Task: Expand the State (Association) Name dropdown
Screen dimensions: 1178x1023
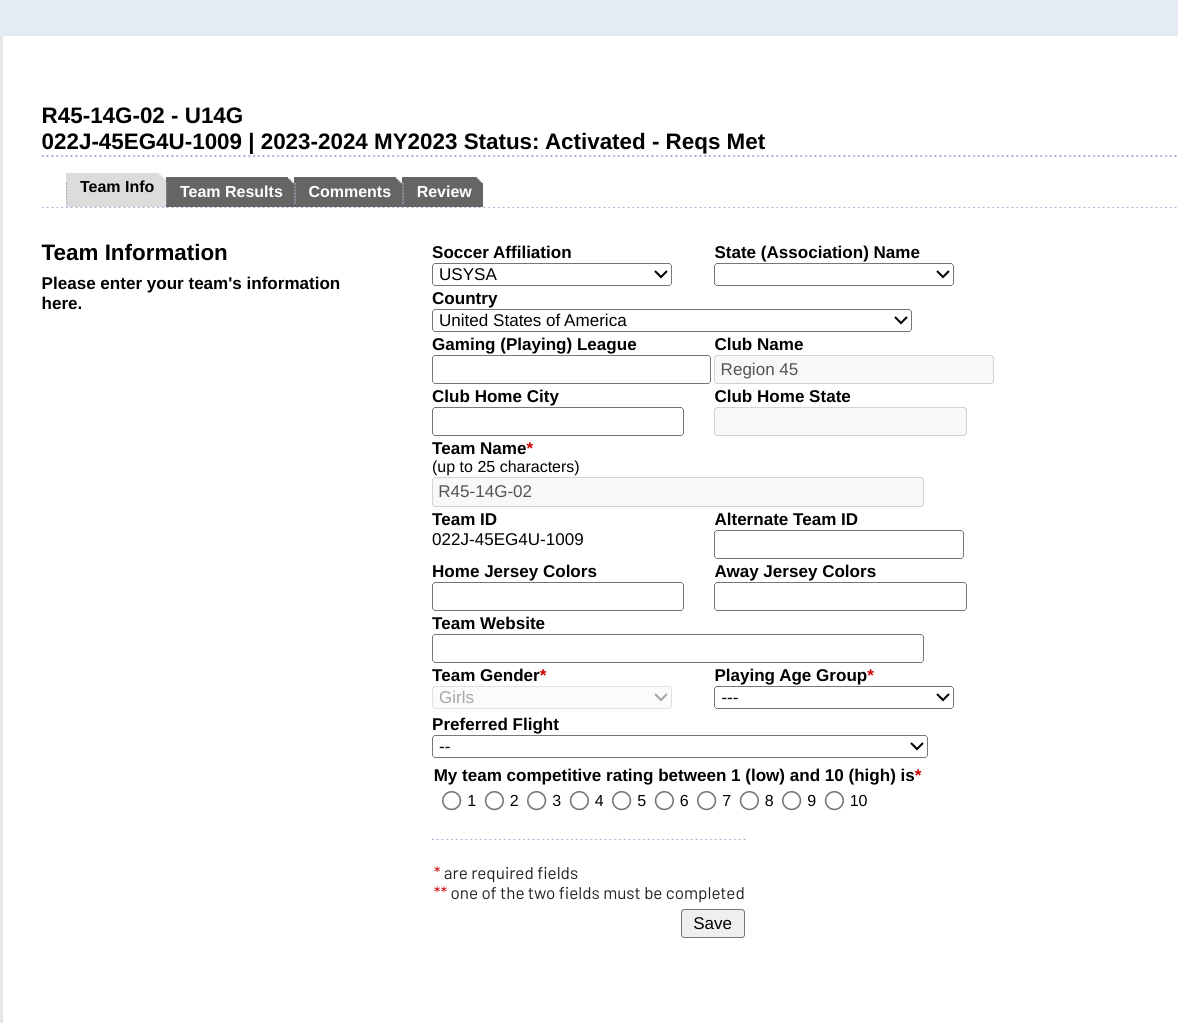Action: tap(833, 274)
